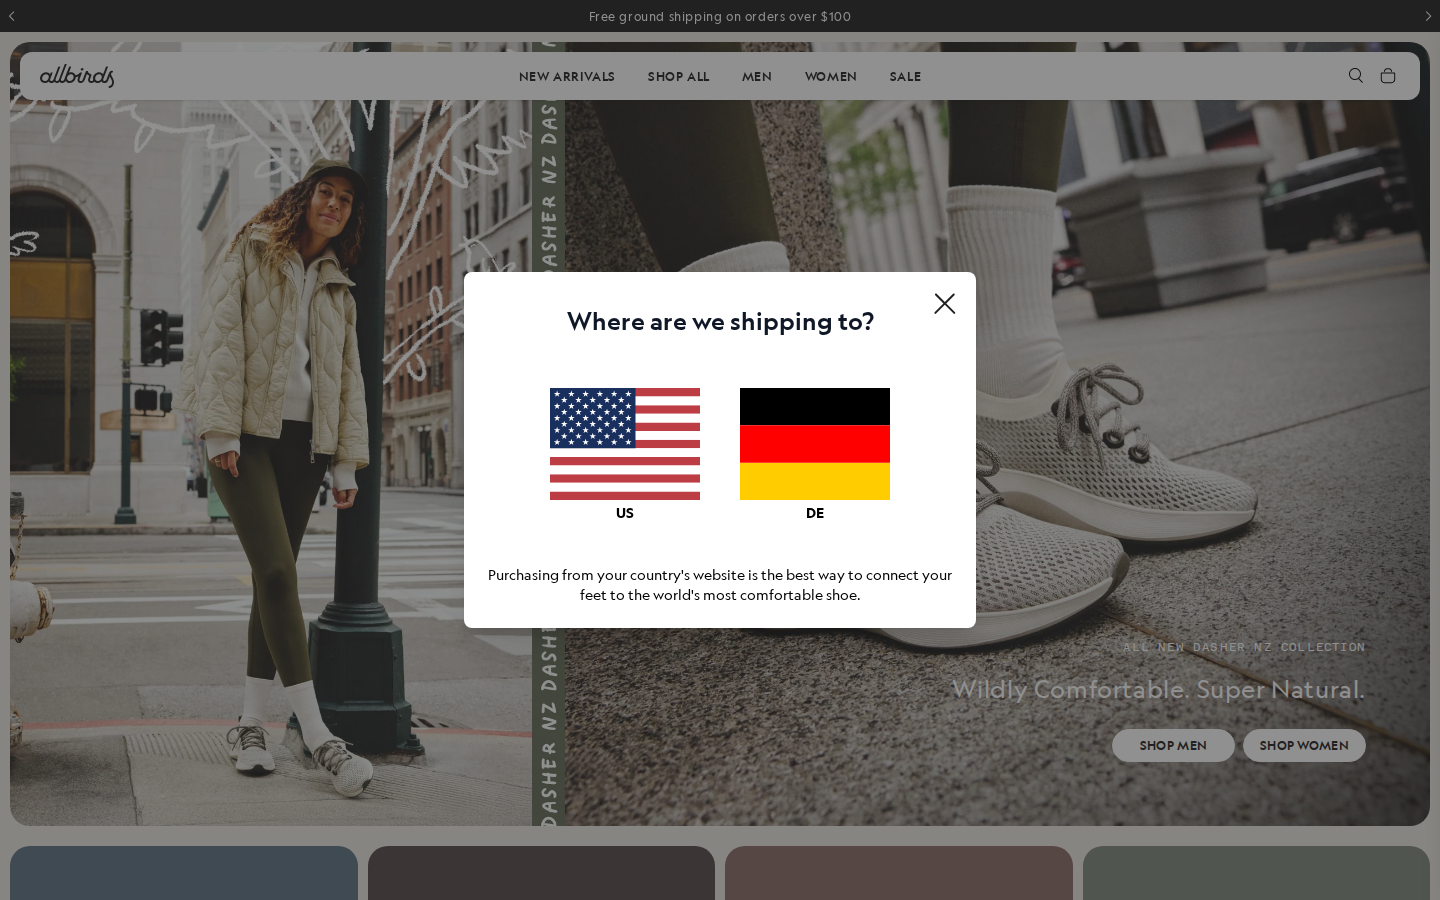Show next announcement with right arrow
The image size is (1440, 900).
(x=1428, y=16)
